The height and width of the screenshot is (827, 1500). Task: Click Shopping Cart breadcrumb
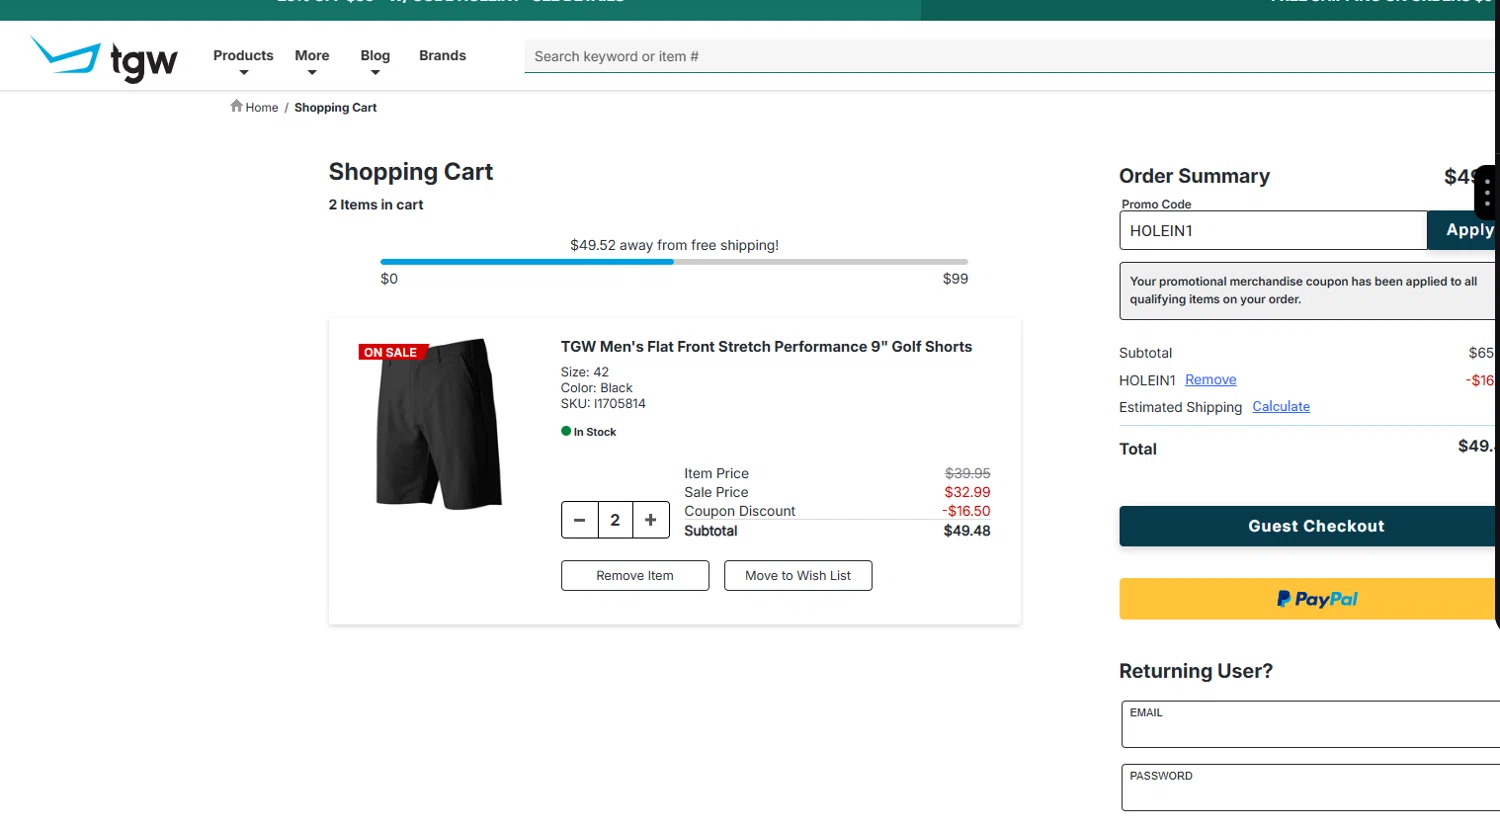335,108
